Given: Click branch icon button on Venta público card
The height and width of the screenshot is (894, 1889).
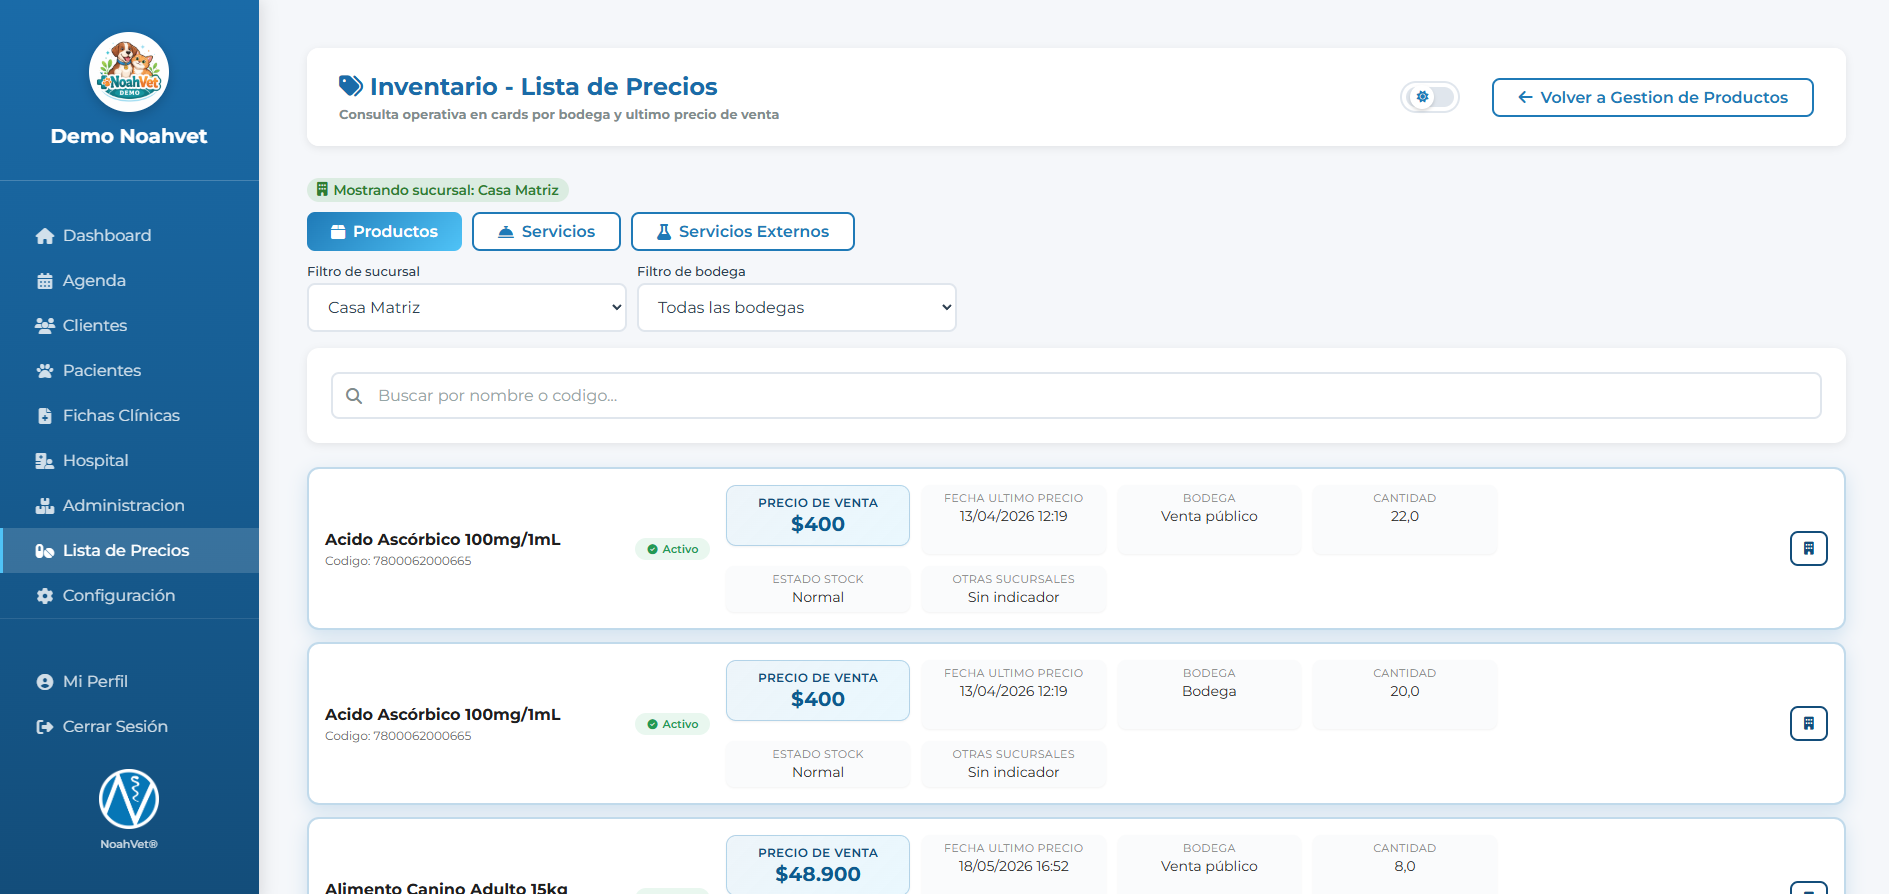Looking at the screenshot, I should (x=1808, y=548).
